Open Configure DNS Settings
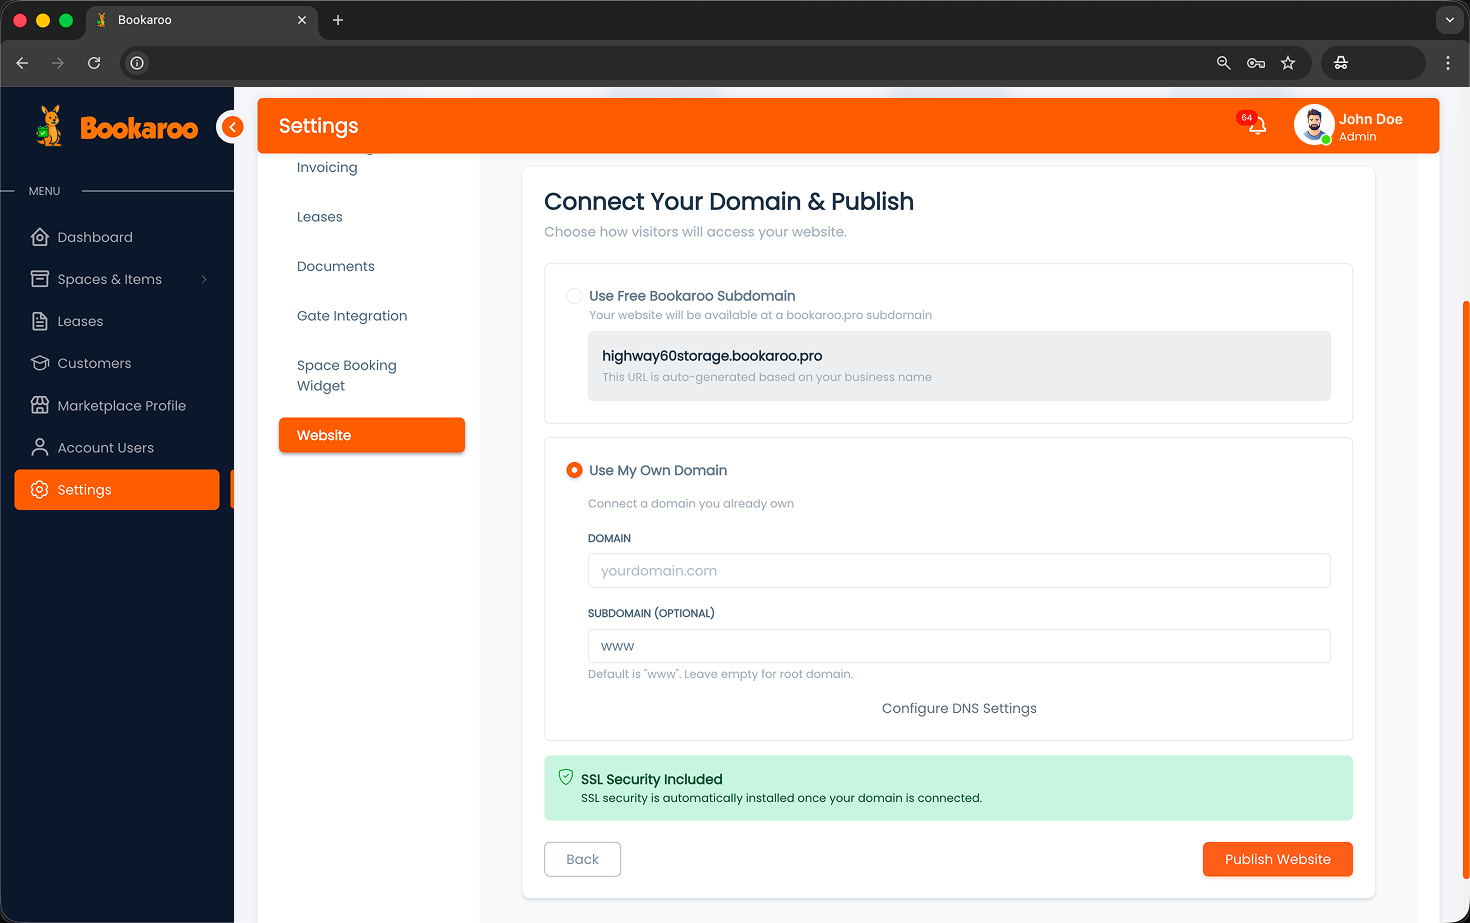 pos(959,708)
